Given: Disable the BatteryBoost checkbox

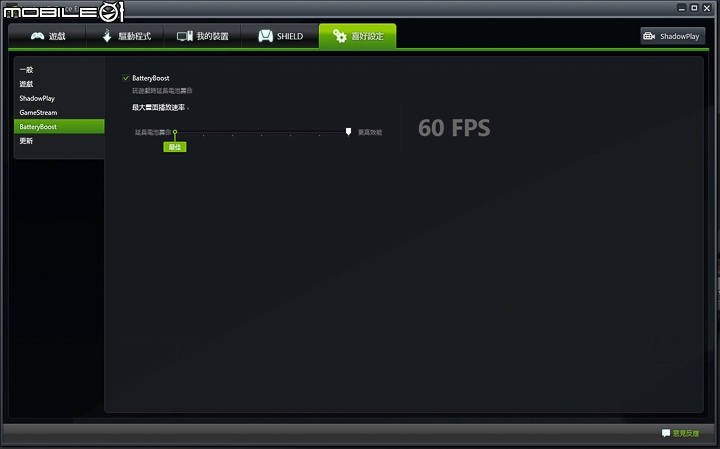Looking at the screenshot, I should (x=126, y=78).
